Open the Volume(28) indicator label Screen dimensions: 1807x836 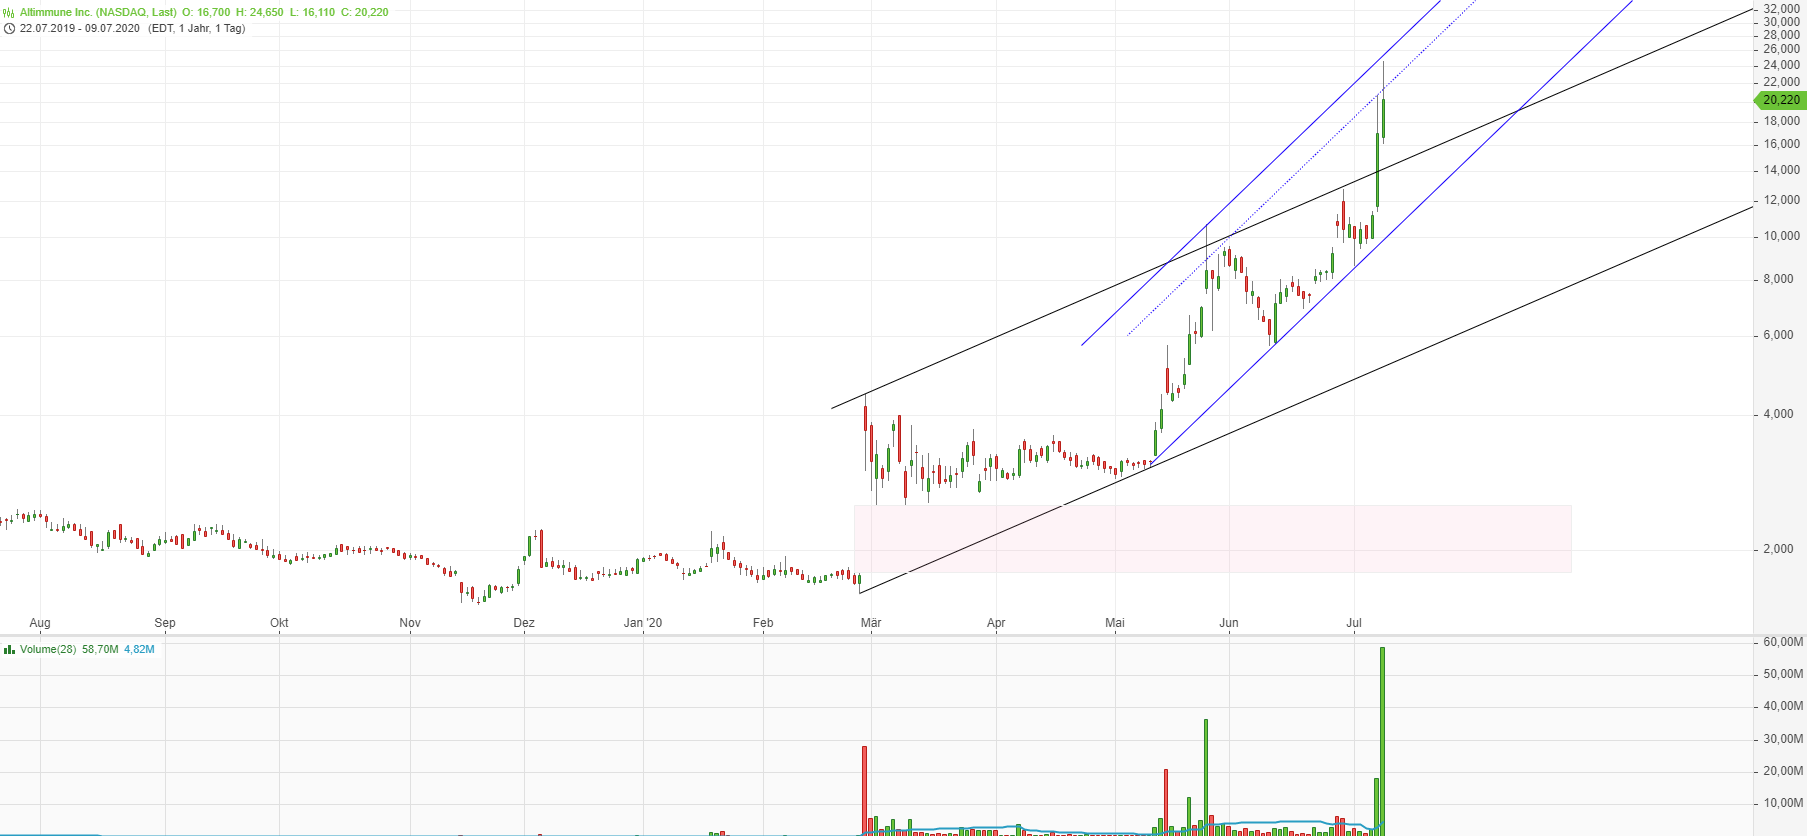click(x=48, y=649)
